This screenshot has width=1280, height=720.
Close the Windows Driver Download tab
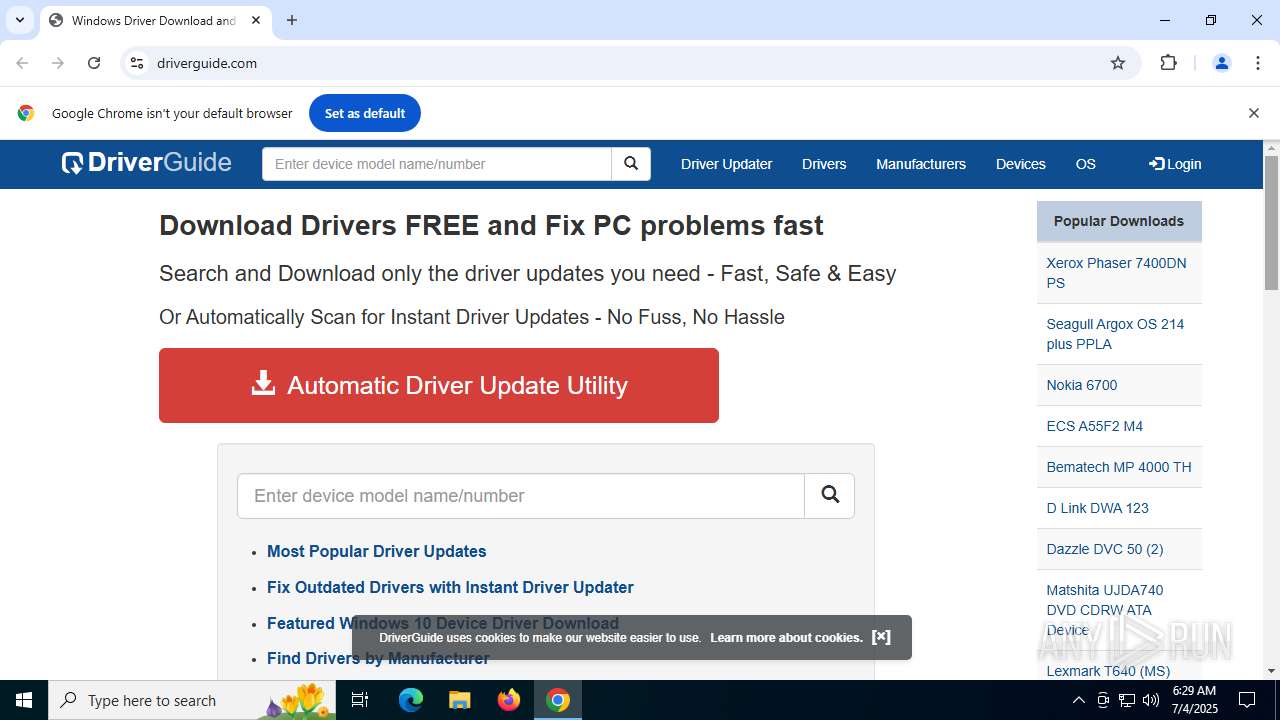click(256, 20)
